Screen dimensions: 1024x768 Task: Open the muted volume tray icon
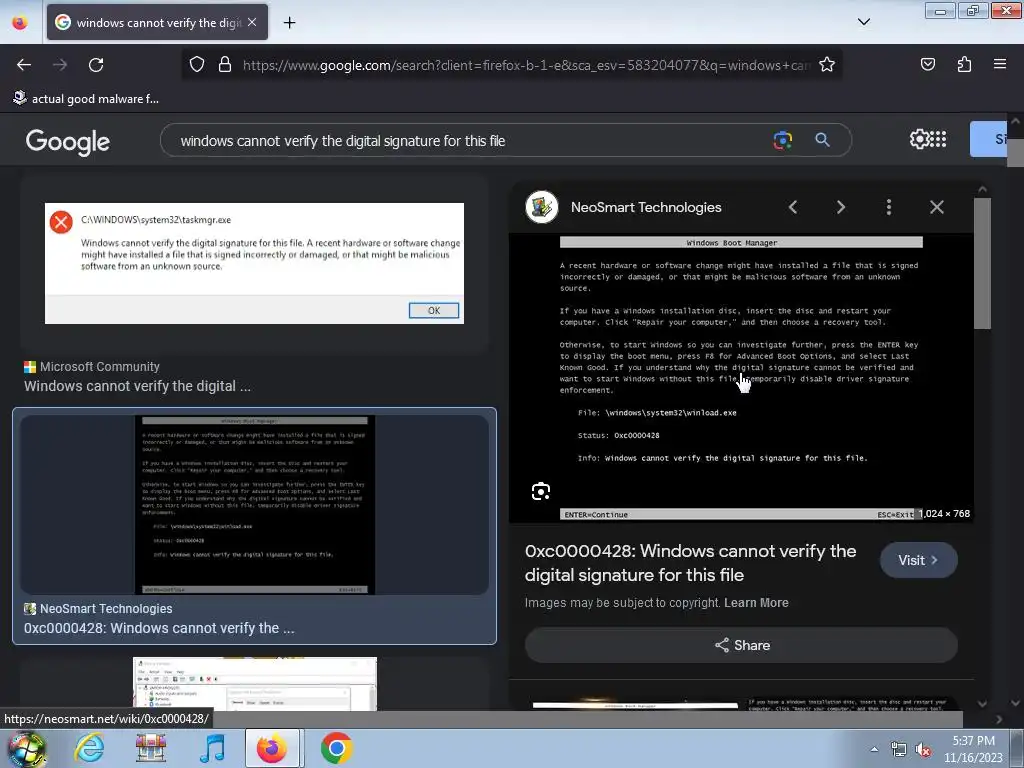(x=923, y=750)
